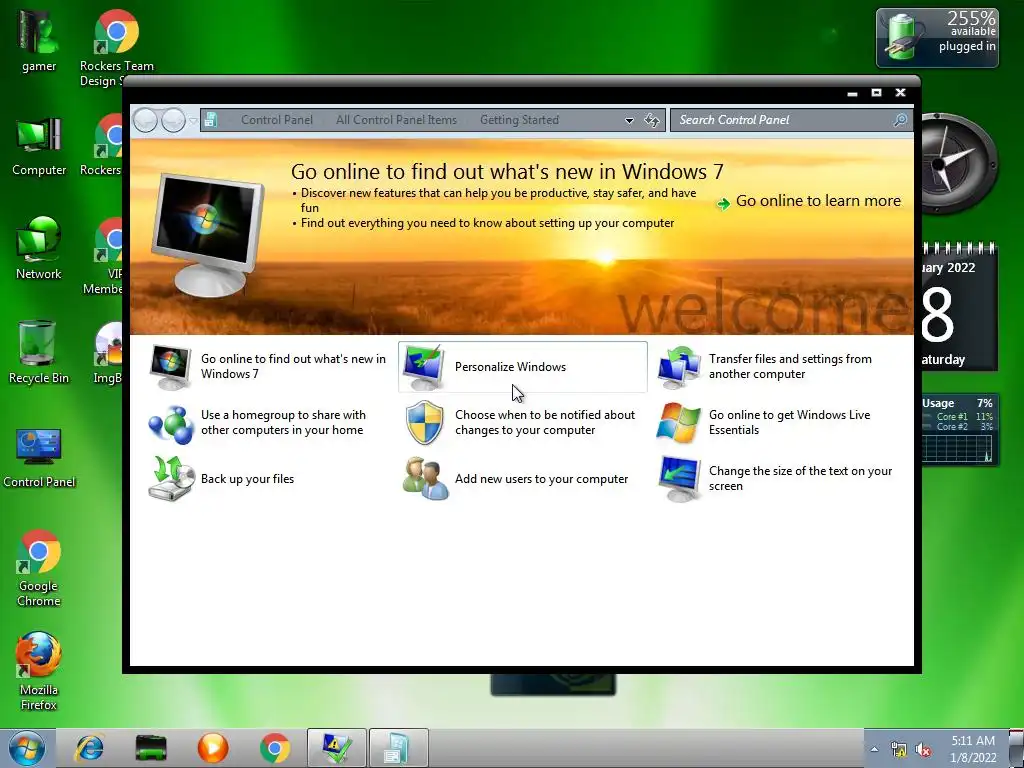
Task: Open the Google Chrome desktop shortcut
Action: click(x=39, y=568)
